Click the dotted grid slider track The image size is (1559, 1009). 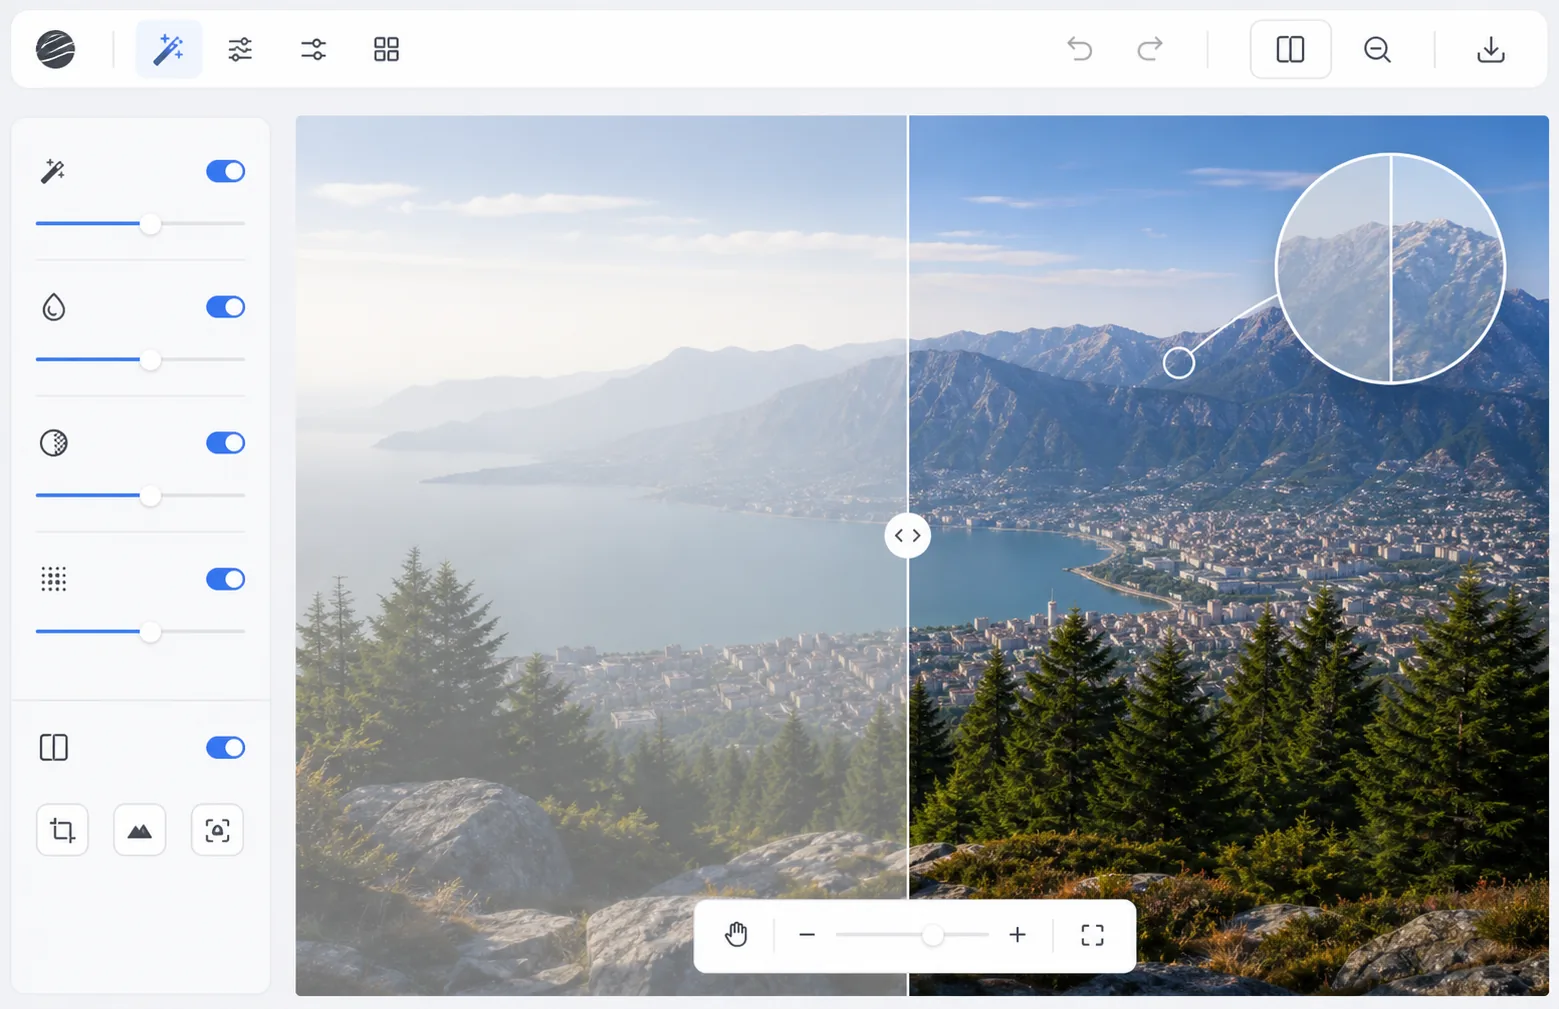coord(140,632)
